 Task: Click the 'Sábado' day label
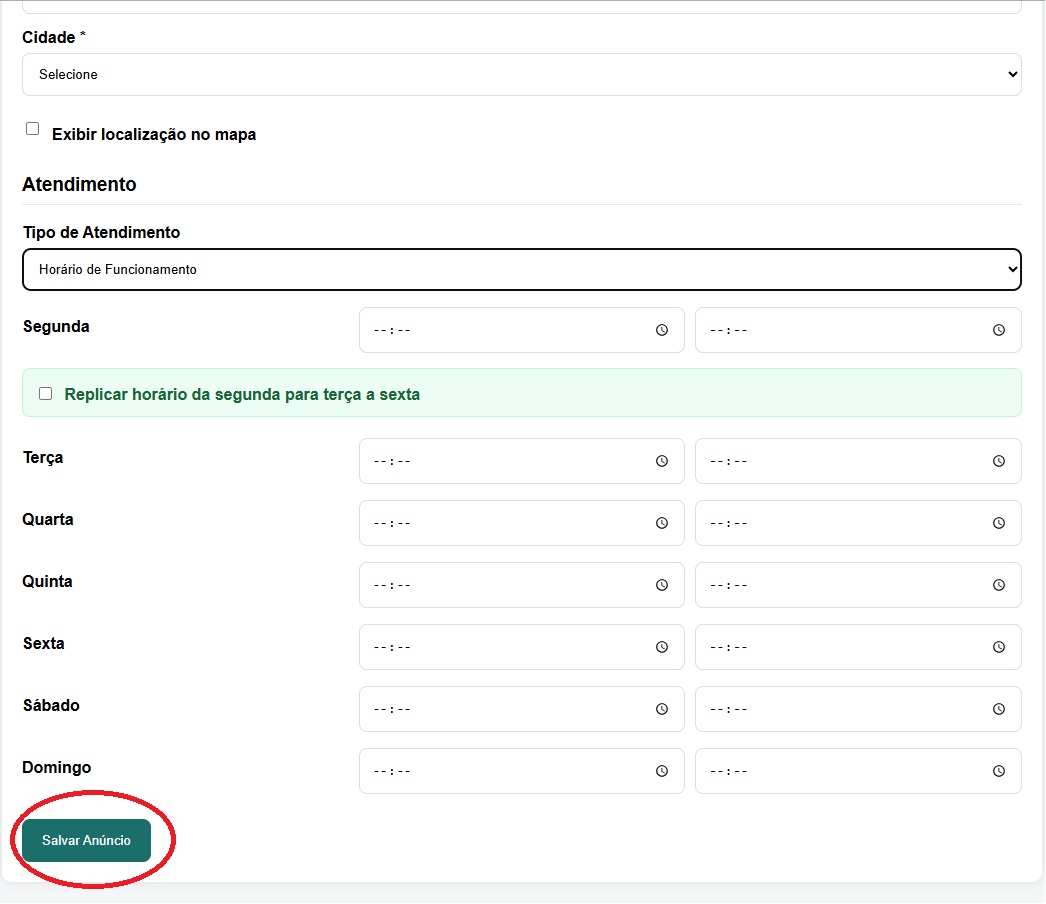tap(51, 705)
